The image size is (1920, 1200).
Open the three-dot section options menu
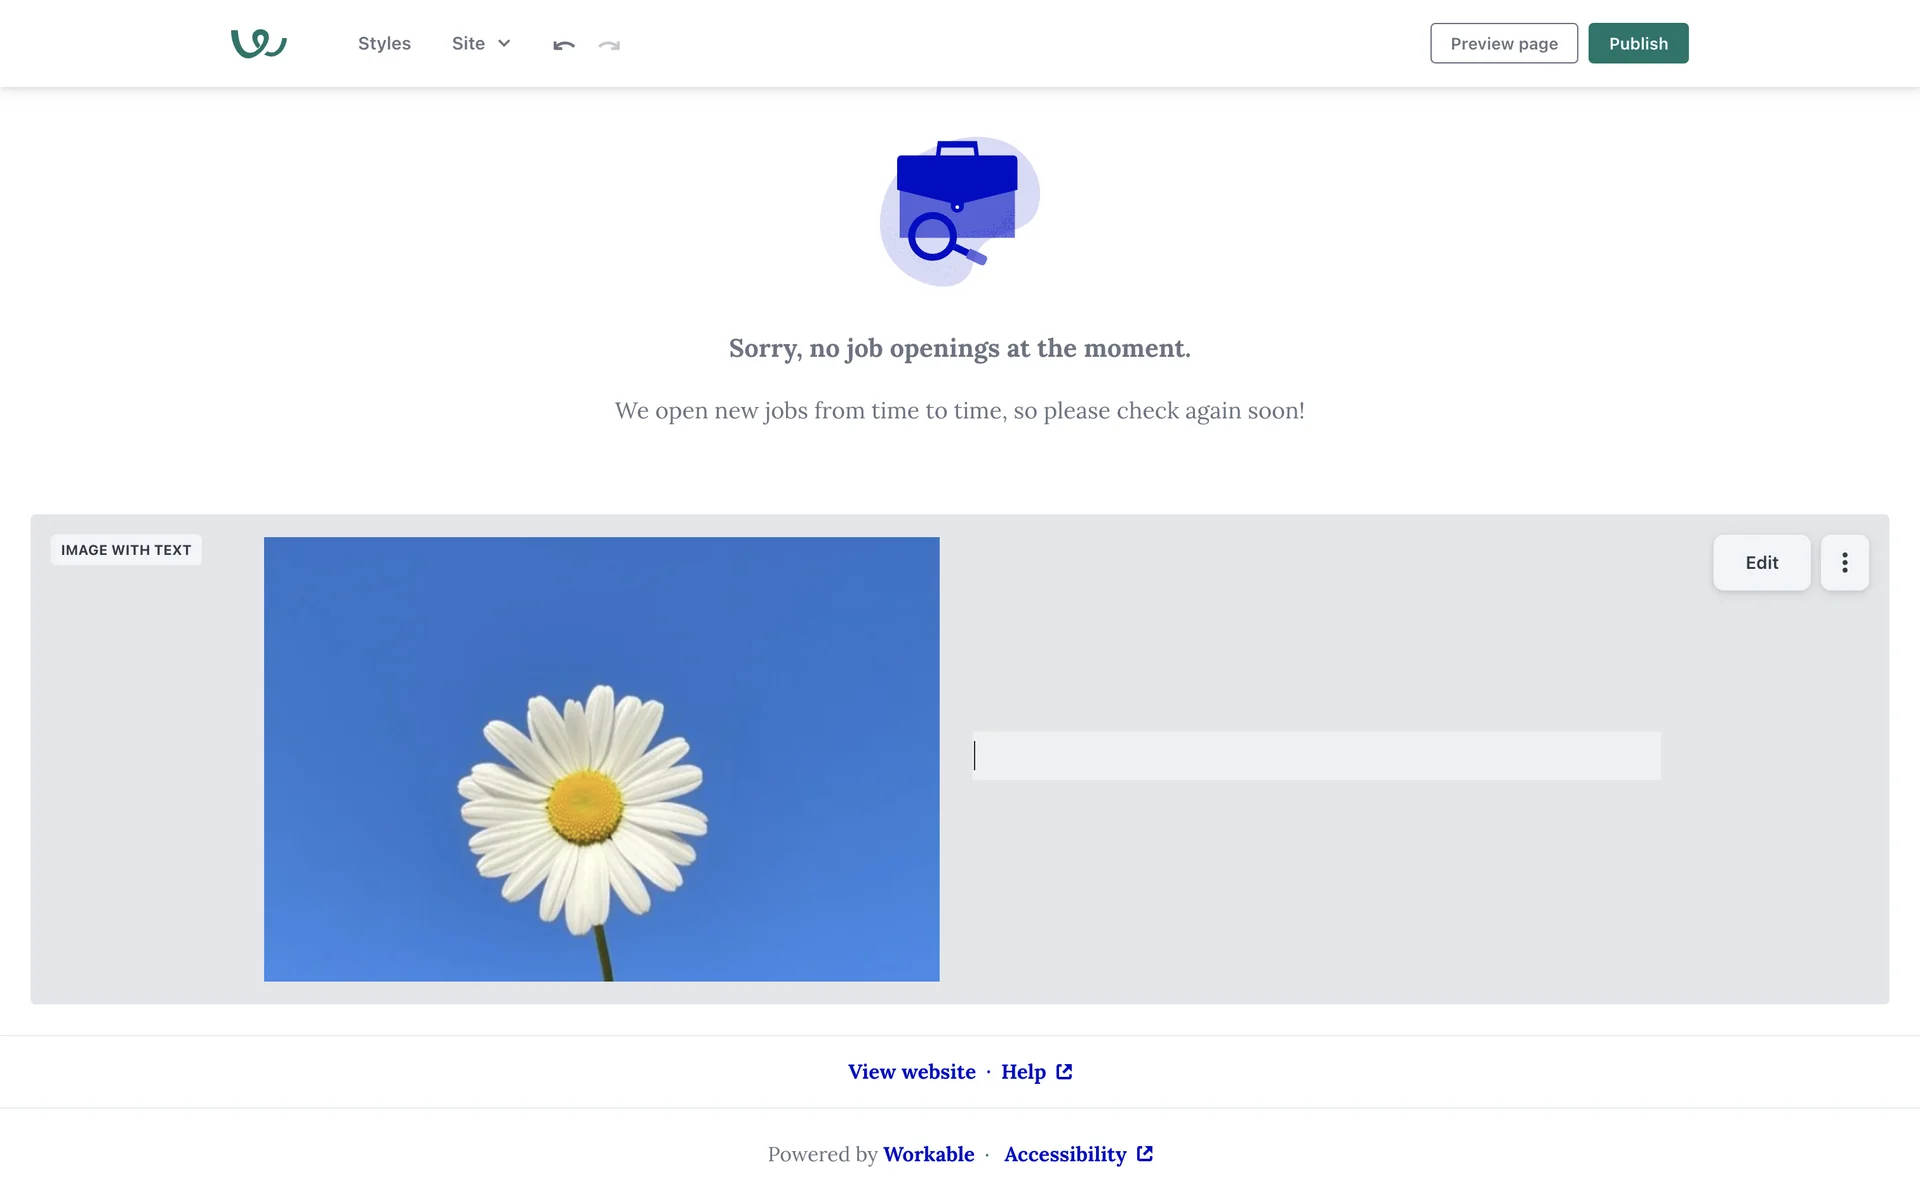(1844, 562)
